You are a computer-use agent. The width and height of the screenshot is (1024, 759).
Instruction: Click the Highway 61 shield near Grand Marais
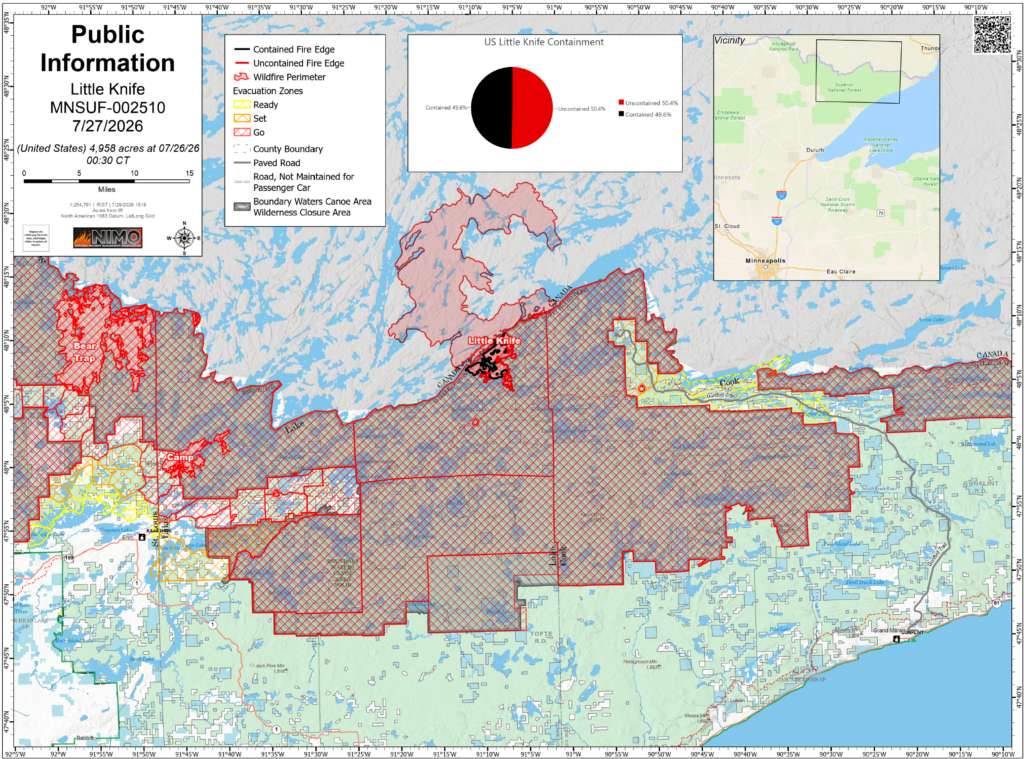[997, 604]
